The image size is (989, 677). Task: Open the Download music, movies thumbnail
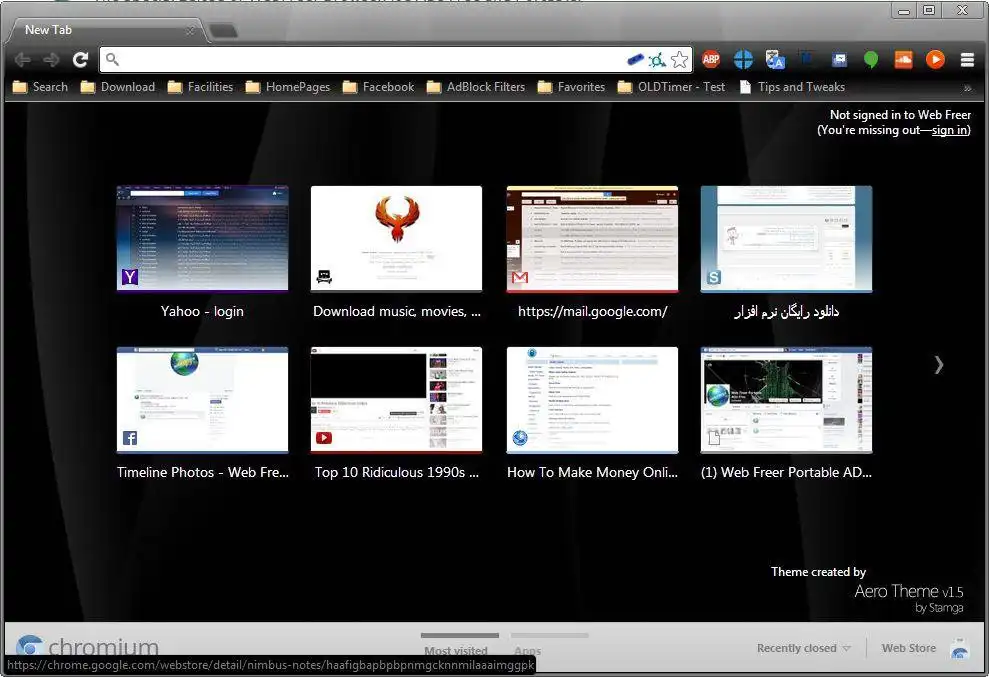tap(396, 238)
